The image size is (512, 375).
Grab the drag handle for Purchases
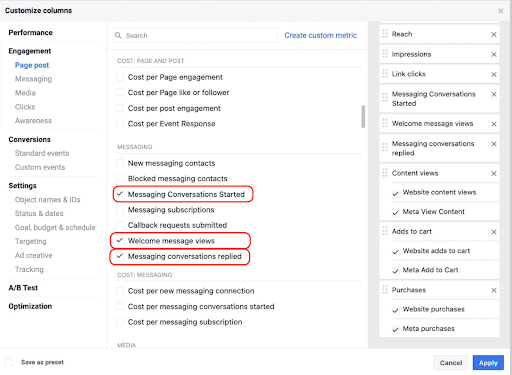tap(385, 290)
